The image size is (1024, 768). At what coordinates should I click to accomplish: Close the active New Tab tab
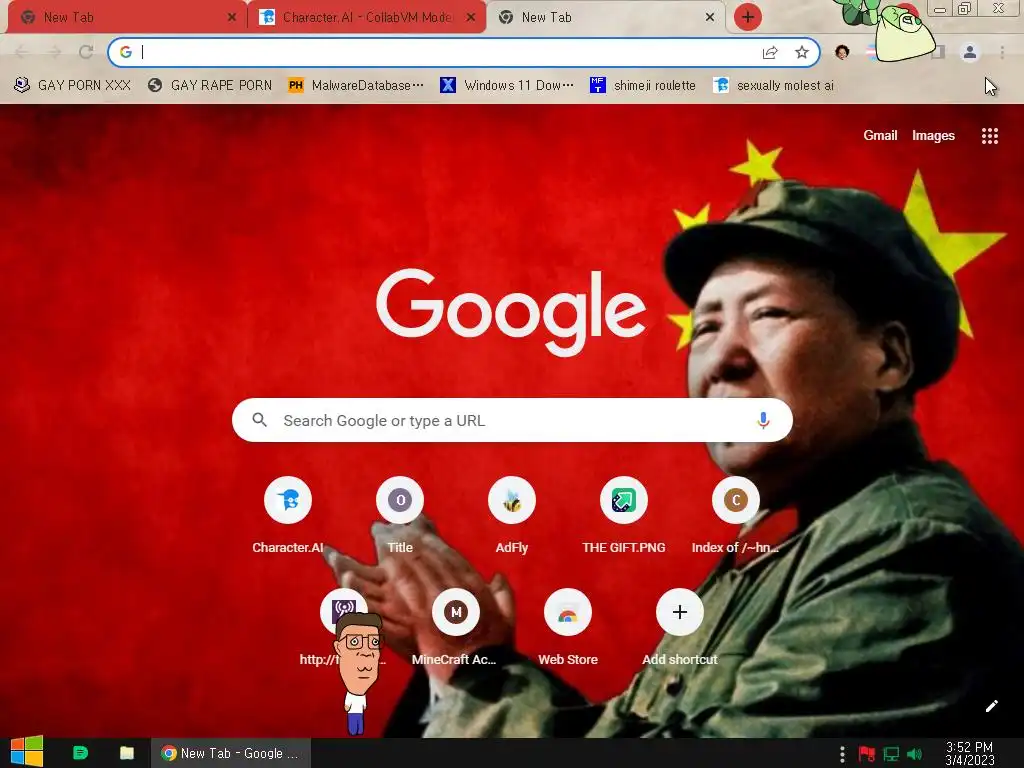tap(710, 17)
